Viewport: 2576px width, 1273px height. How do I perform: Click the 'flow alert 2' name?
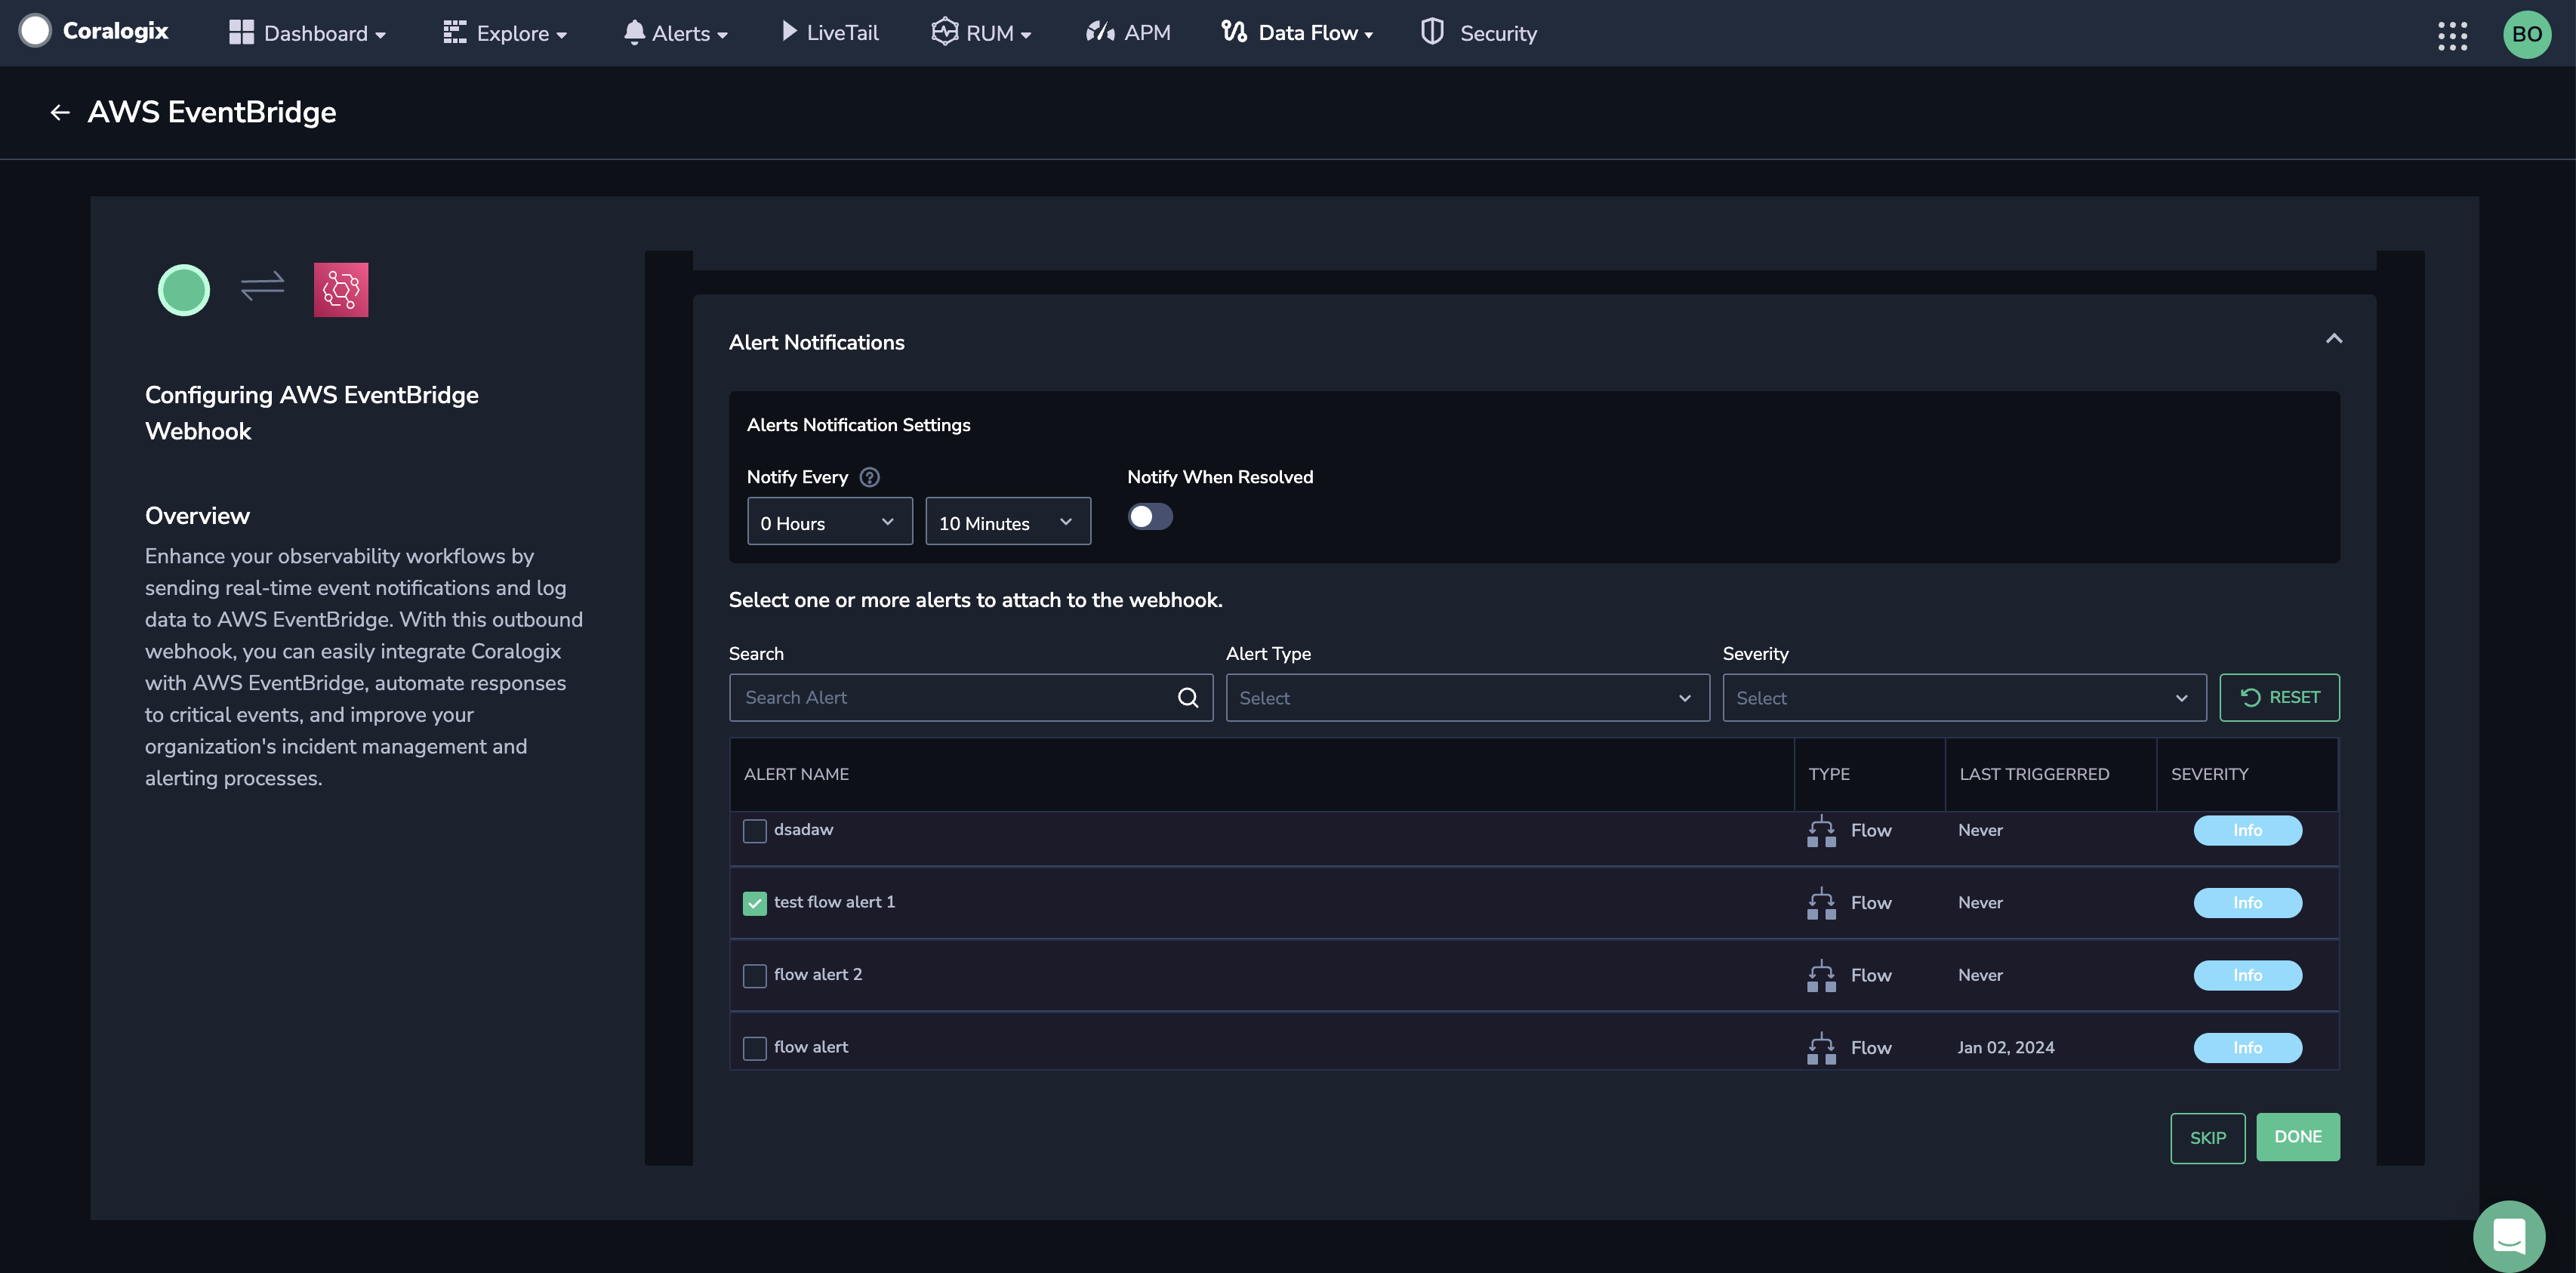coord(817,975)
